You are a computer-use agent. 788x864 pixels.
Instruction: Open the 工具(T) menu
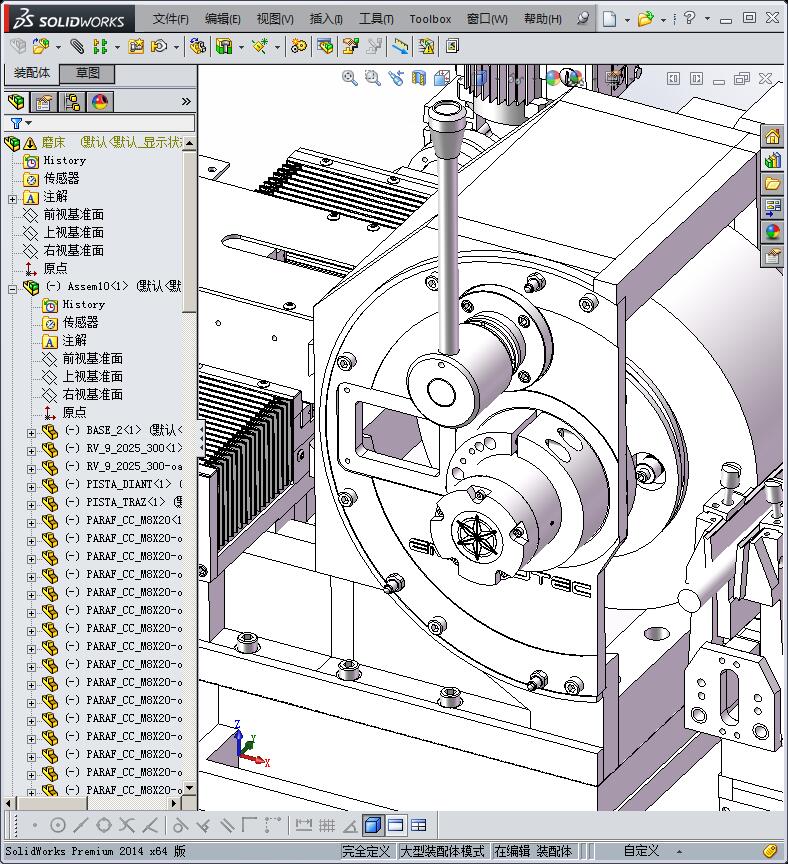pyautogui.click(x=376, y=19)
